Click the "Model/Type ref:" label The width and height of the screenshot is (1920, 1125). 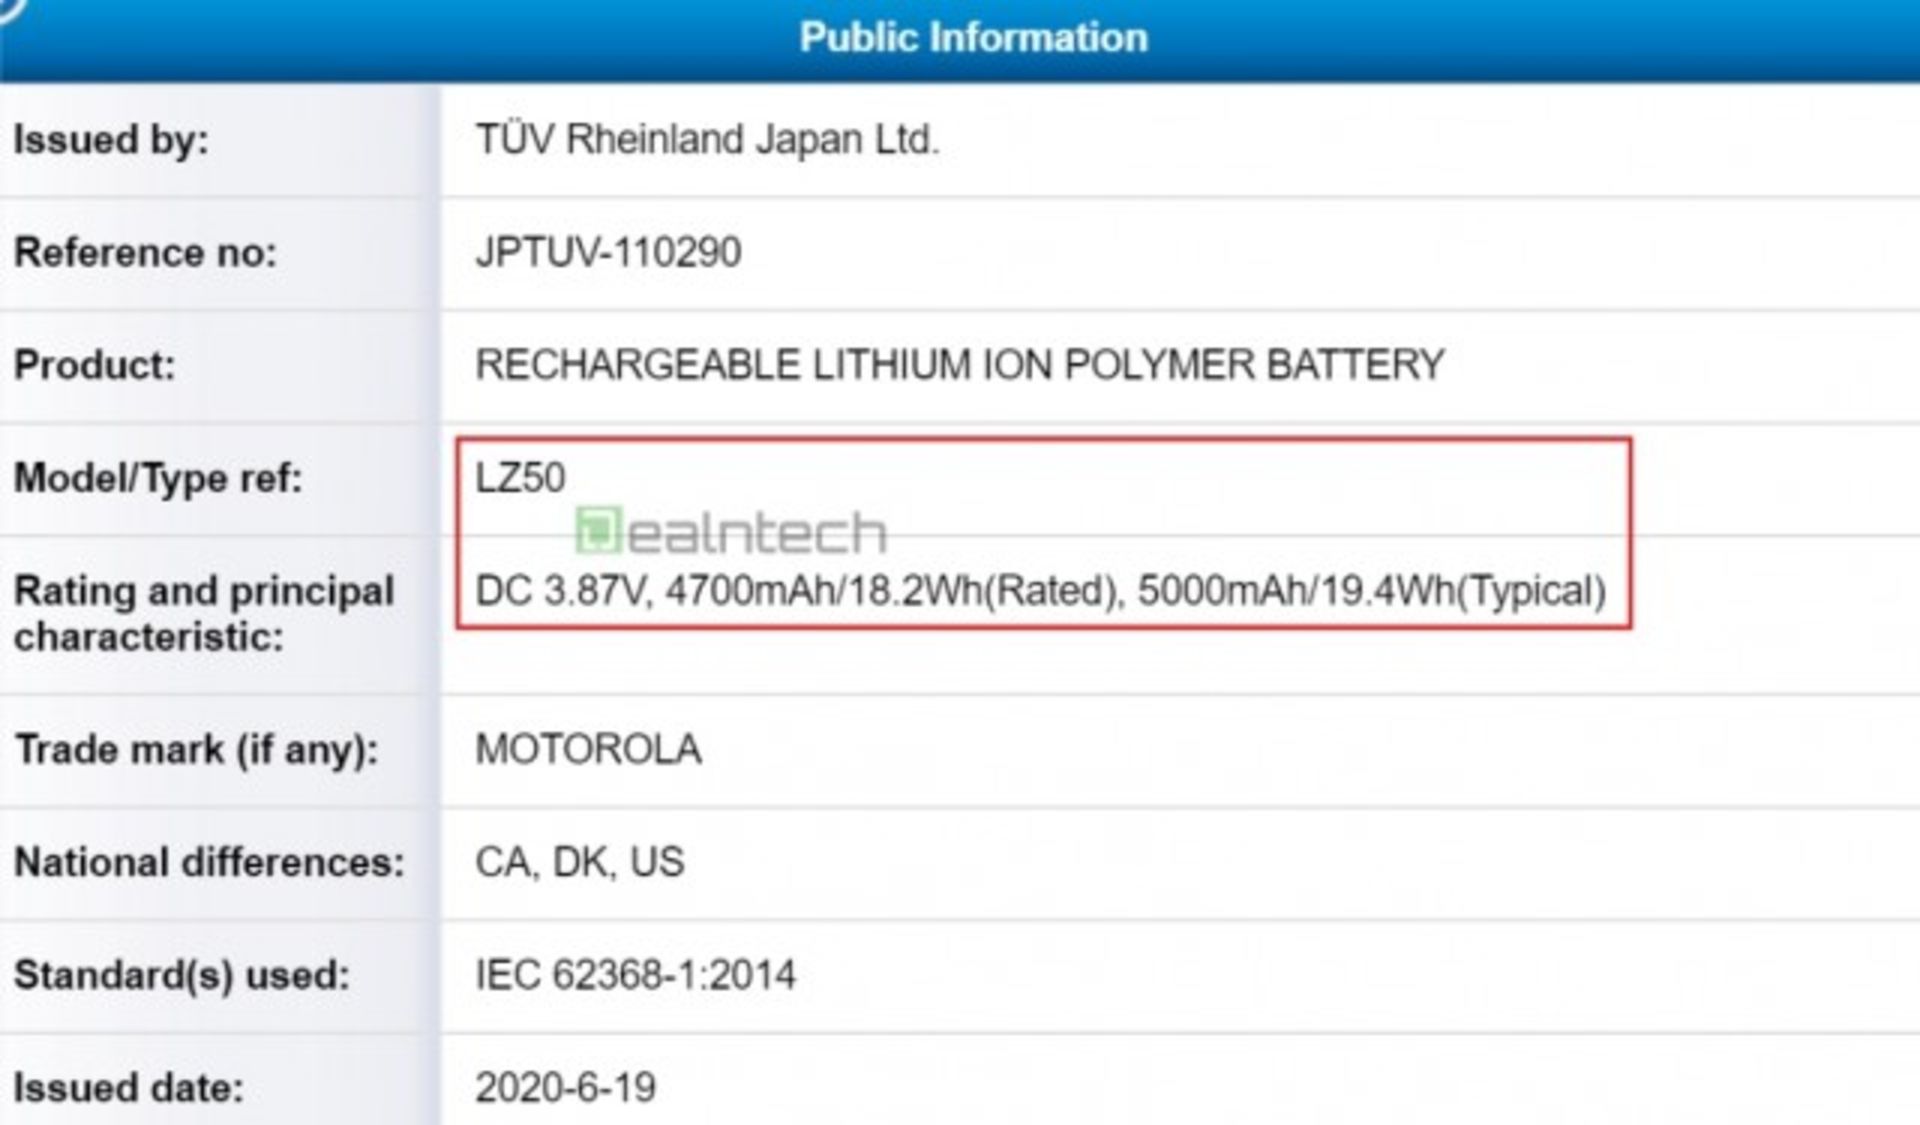click(x=158, y=478)
